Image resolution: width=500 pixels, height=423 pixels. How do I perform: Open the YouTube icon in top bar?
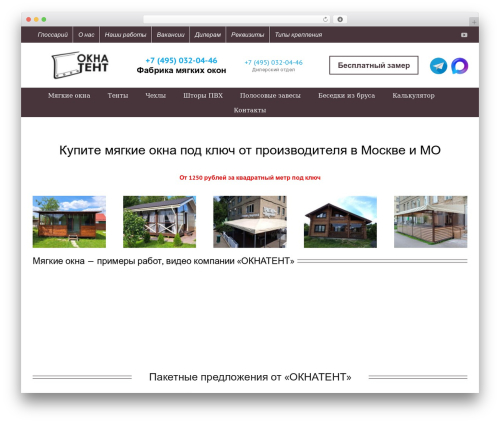pyautogui.click(x=464, y=35)
